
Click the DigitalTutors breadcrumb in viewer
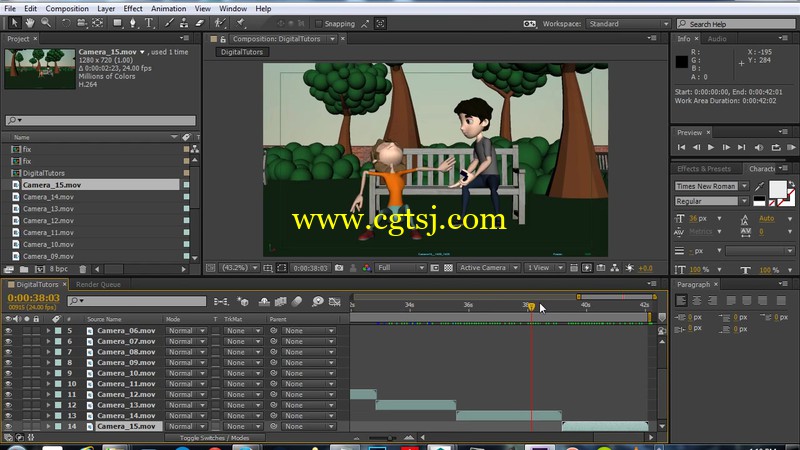click(242, 52)
